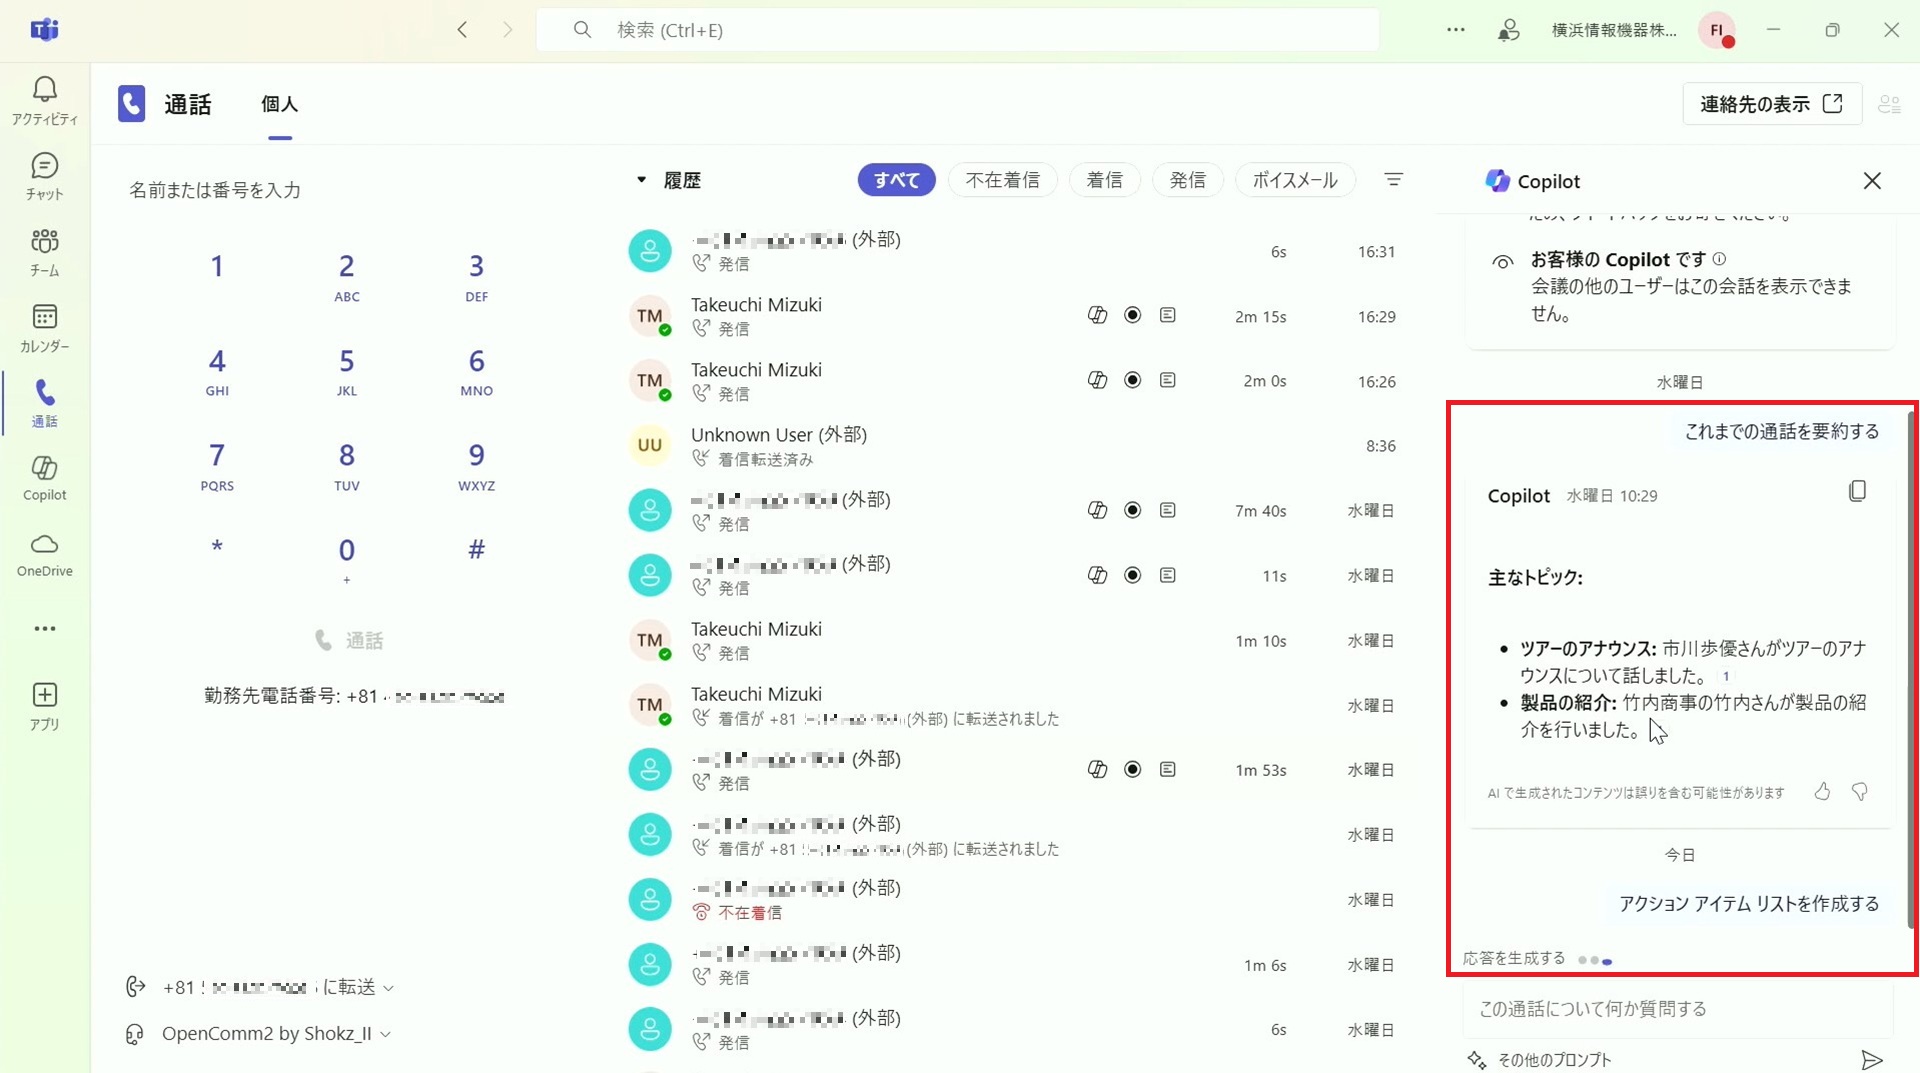This screenshot has width=1920, height=1073.
Task: Collapse the 履歴 history section
Action: click(641, 180)
